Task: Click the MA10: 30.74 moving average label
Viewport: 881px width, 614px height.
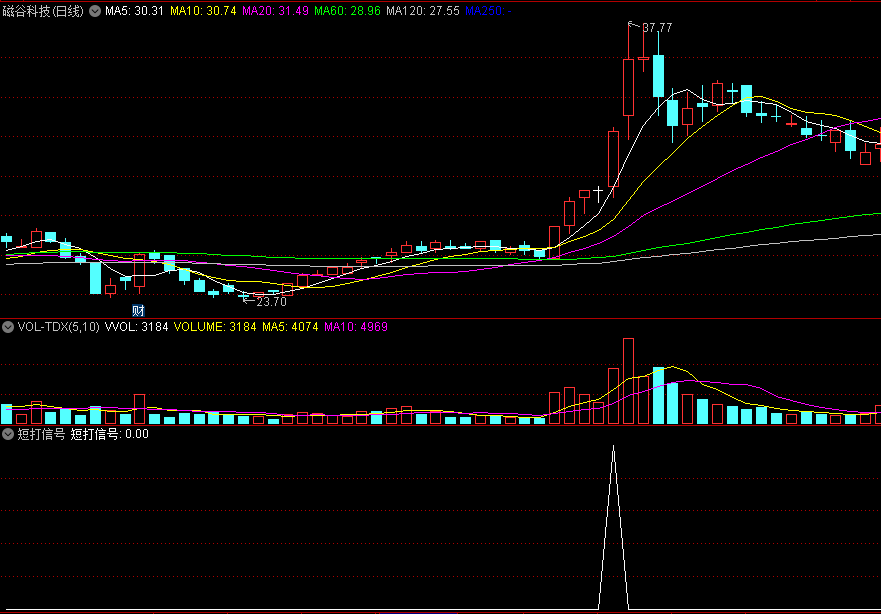Action: coord(203,11)
